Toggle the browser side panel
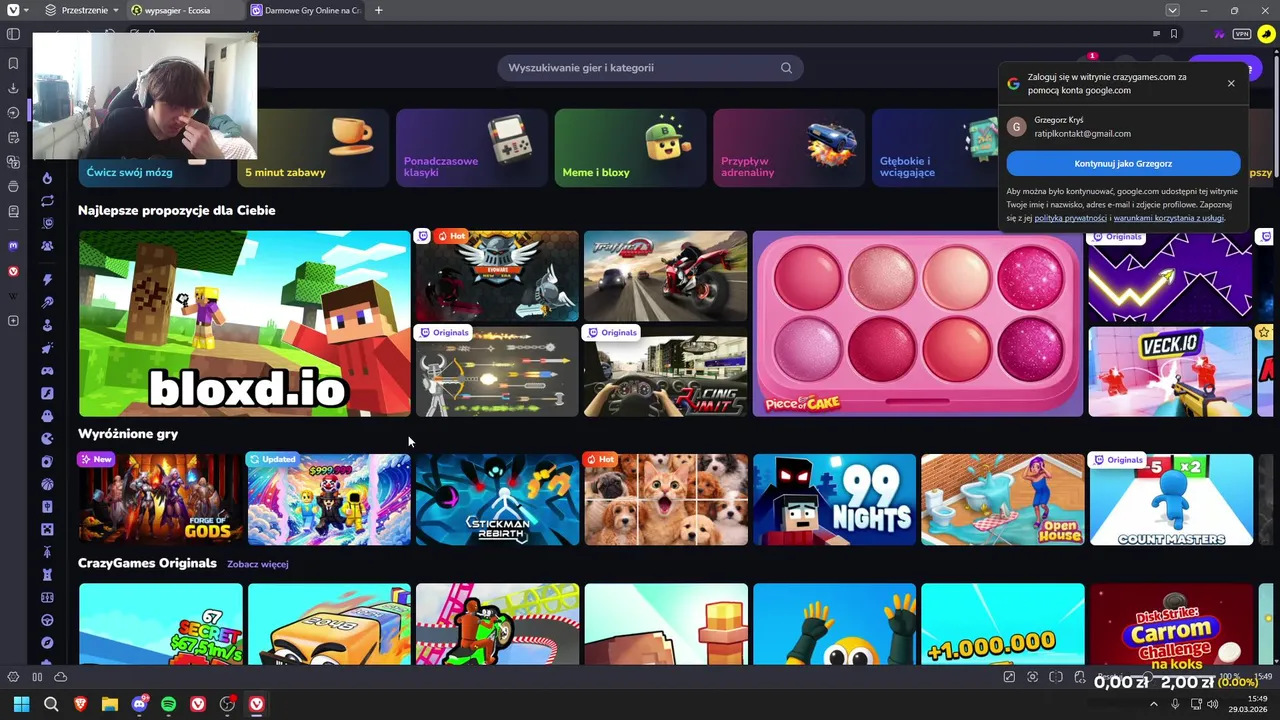 click(x=13, y=34)
